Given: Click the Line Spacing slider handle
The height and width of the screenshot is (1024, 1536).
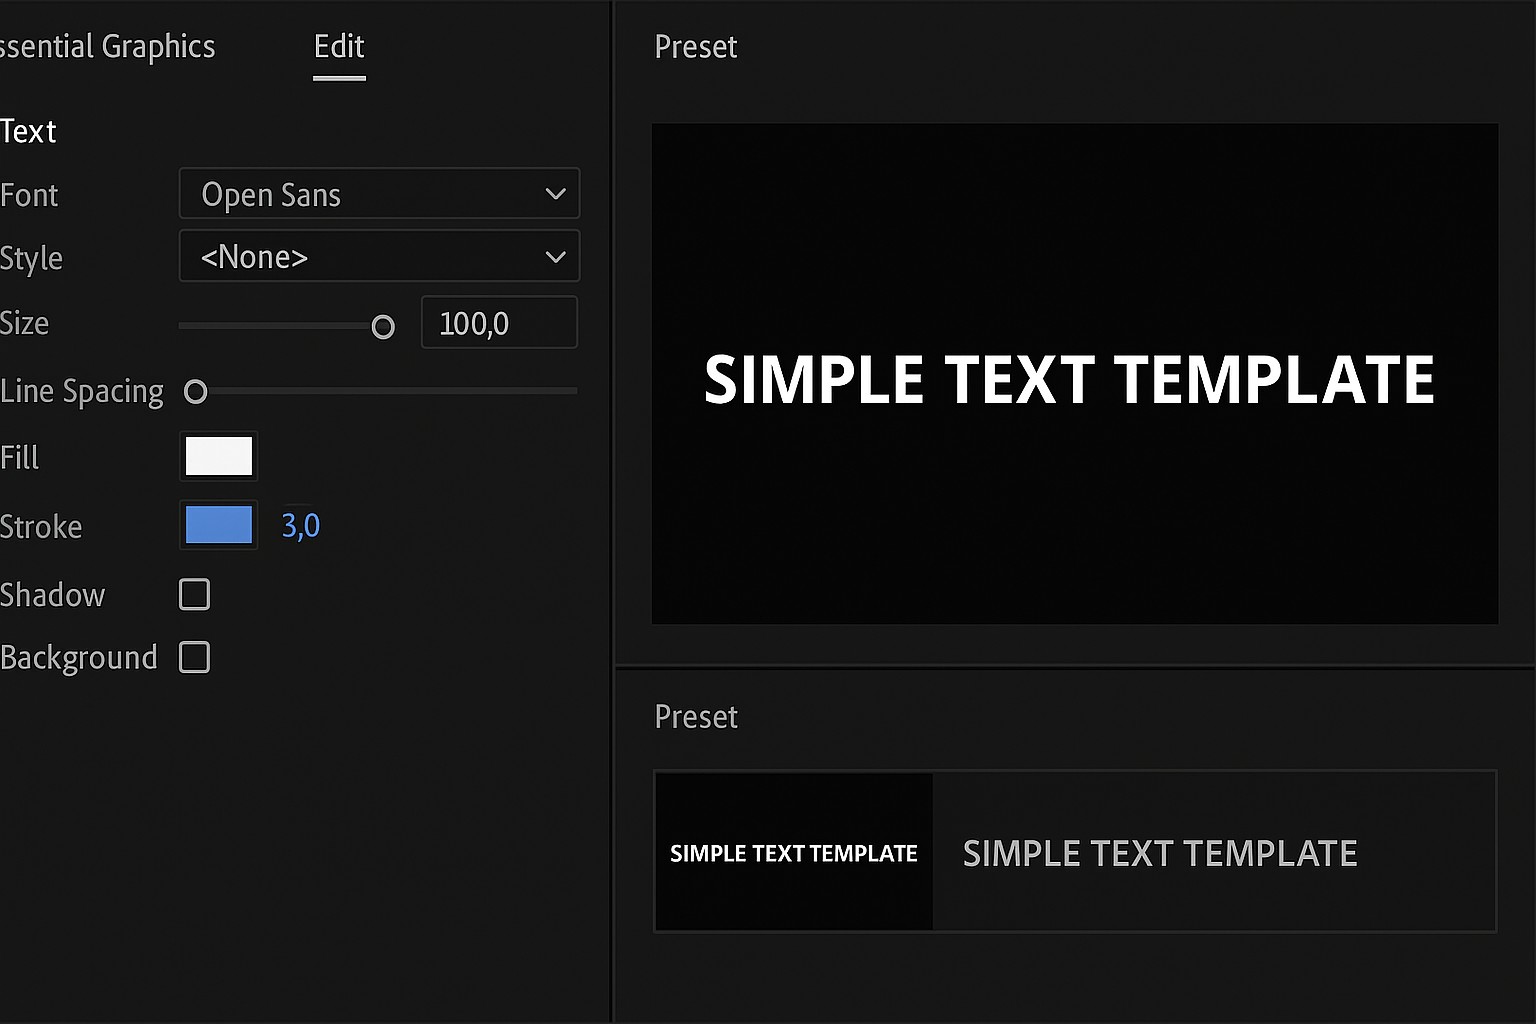Looking at the screenshot, I should 196,392.
